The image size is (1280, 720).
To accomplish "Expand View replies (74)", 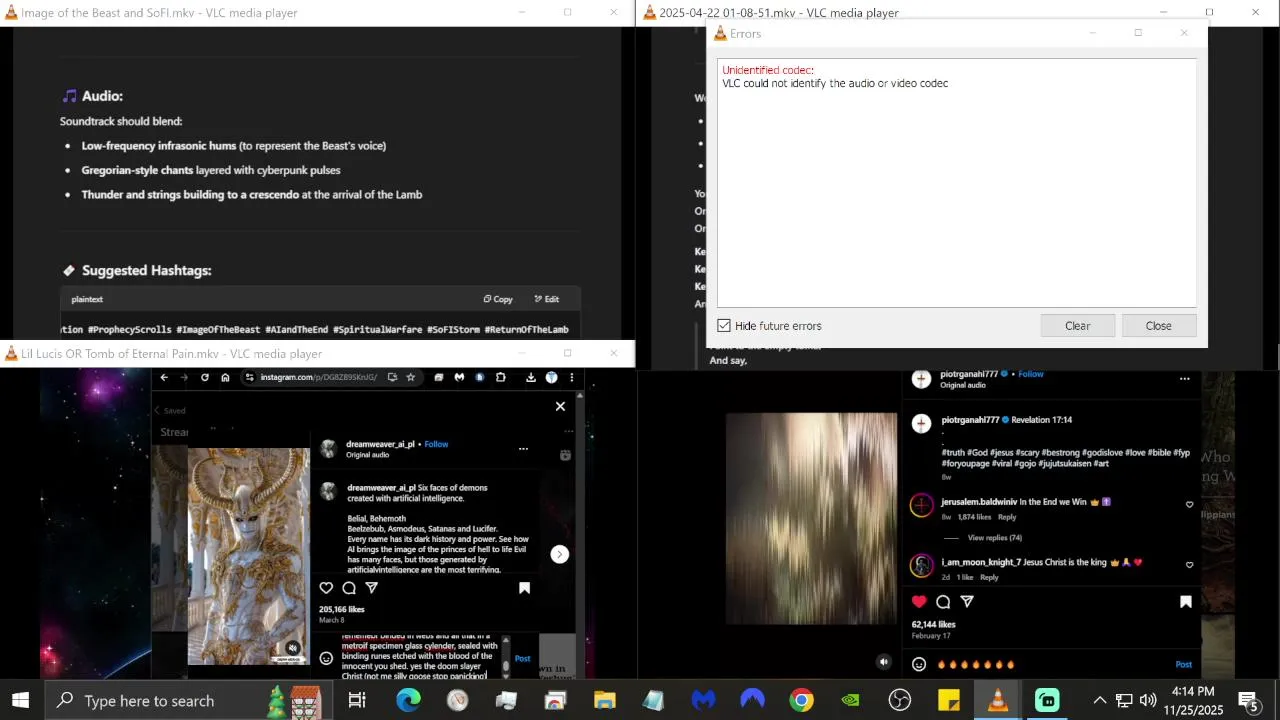I will 994,538.
